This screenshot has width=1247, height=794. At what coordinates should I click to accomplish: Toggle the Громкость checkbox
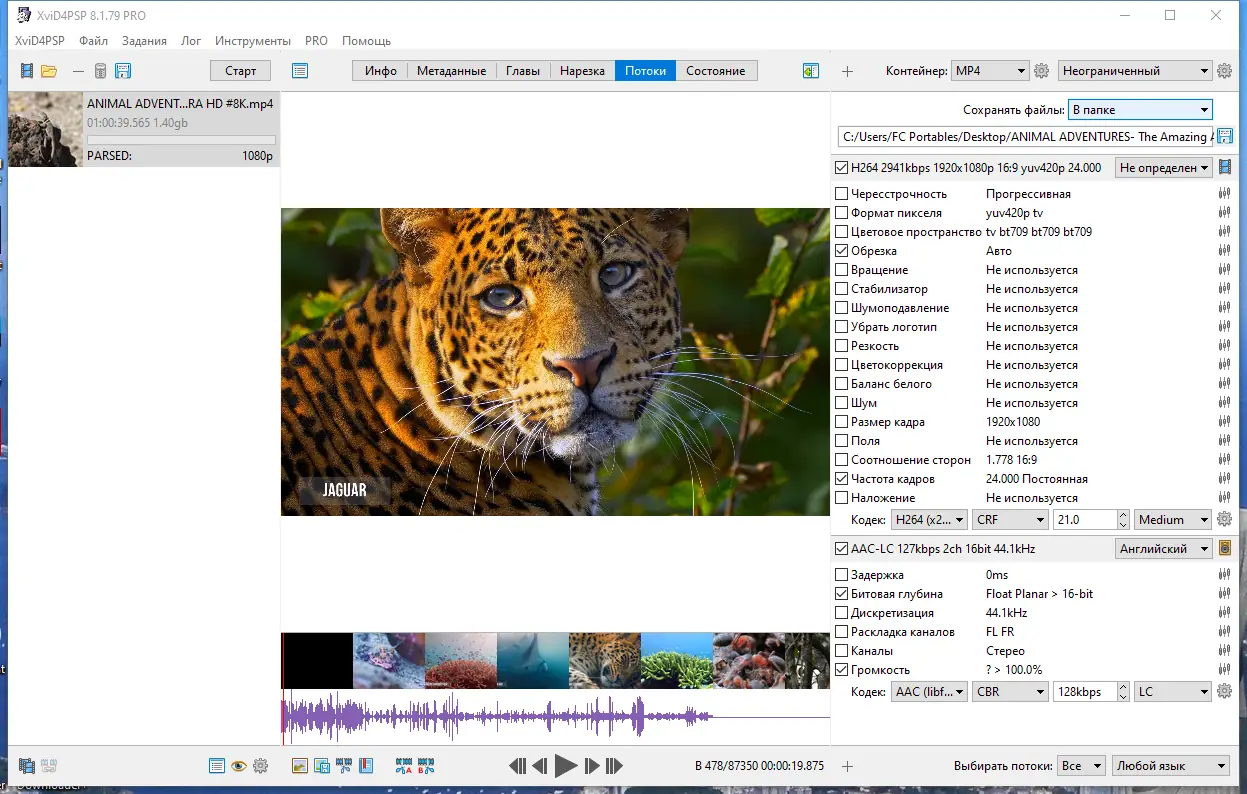click(x=842, y=670)
